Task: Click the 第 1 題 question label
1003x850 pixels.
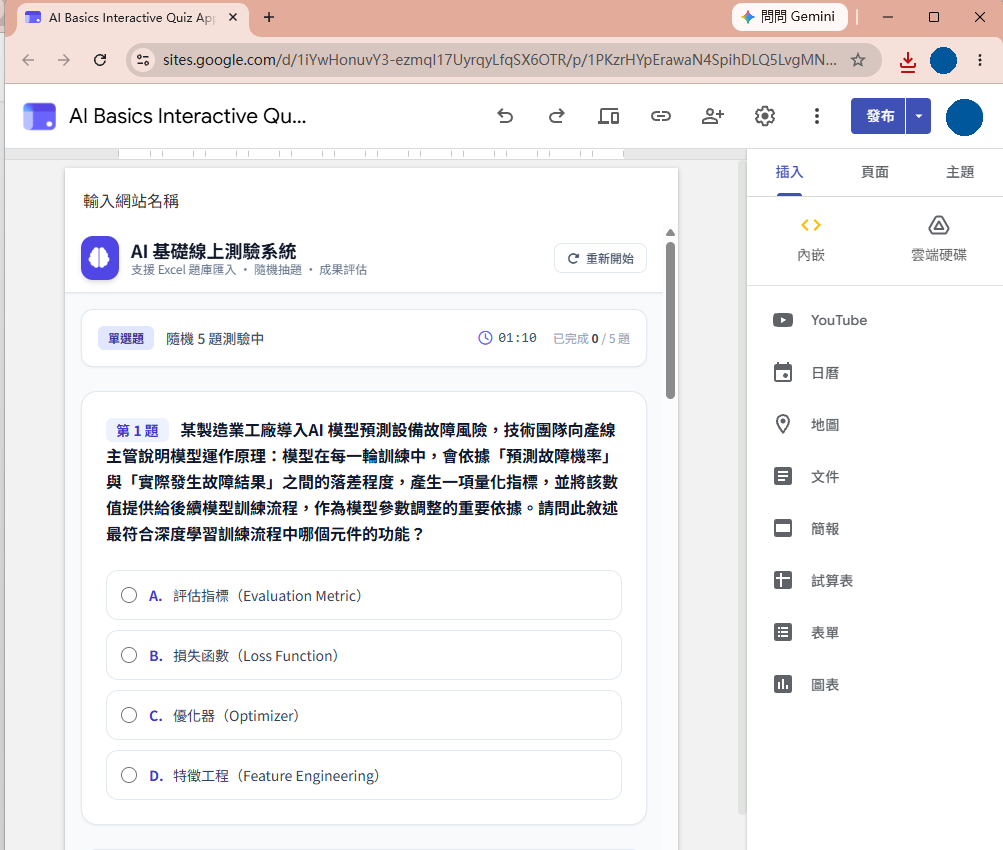Action: (137, 430)
